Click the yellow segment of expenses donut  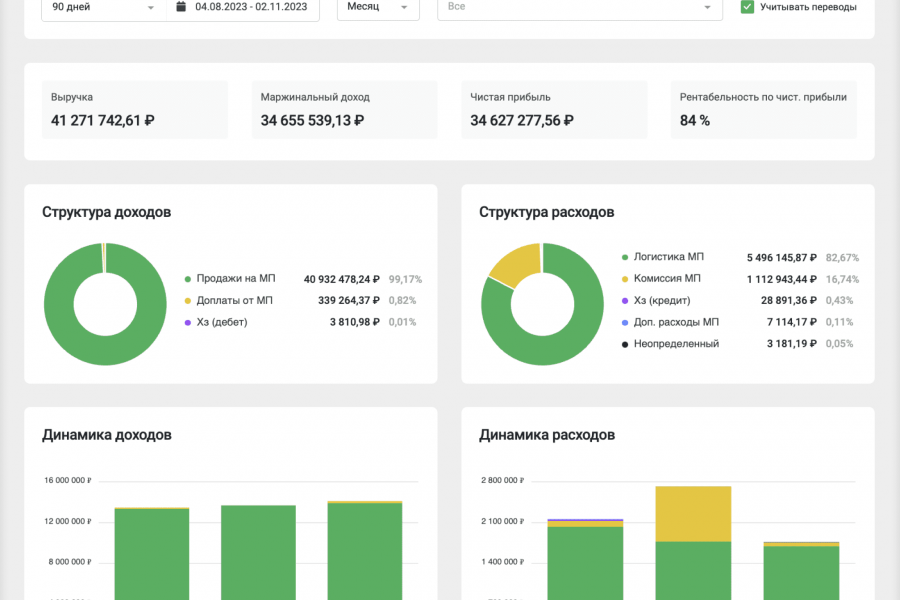click(x=513, y=264)
